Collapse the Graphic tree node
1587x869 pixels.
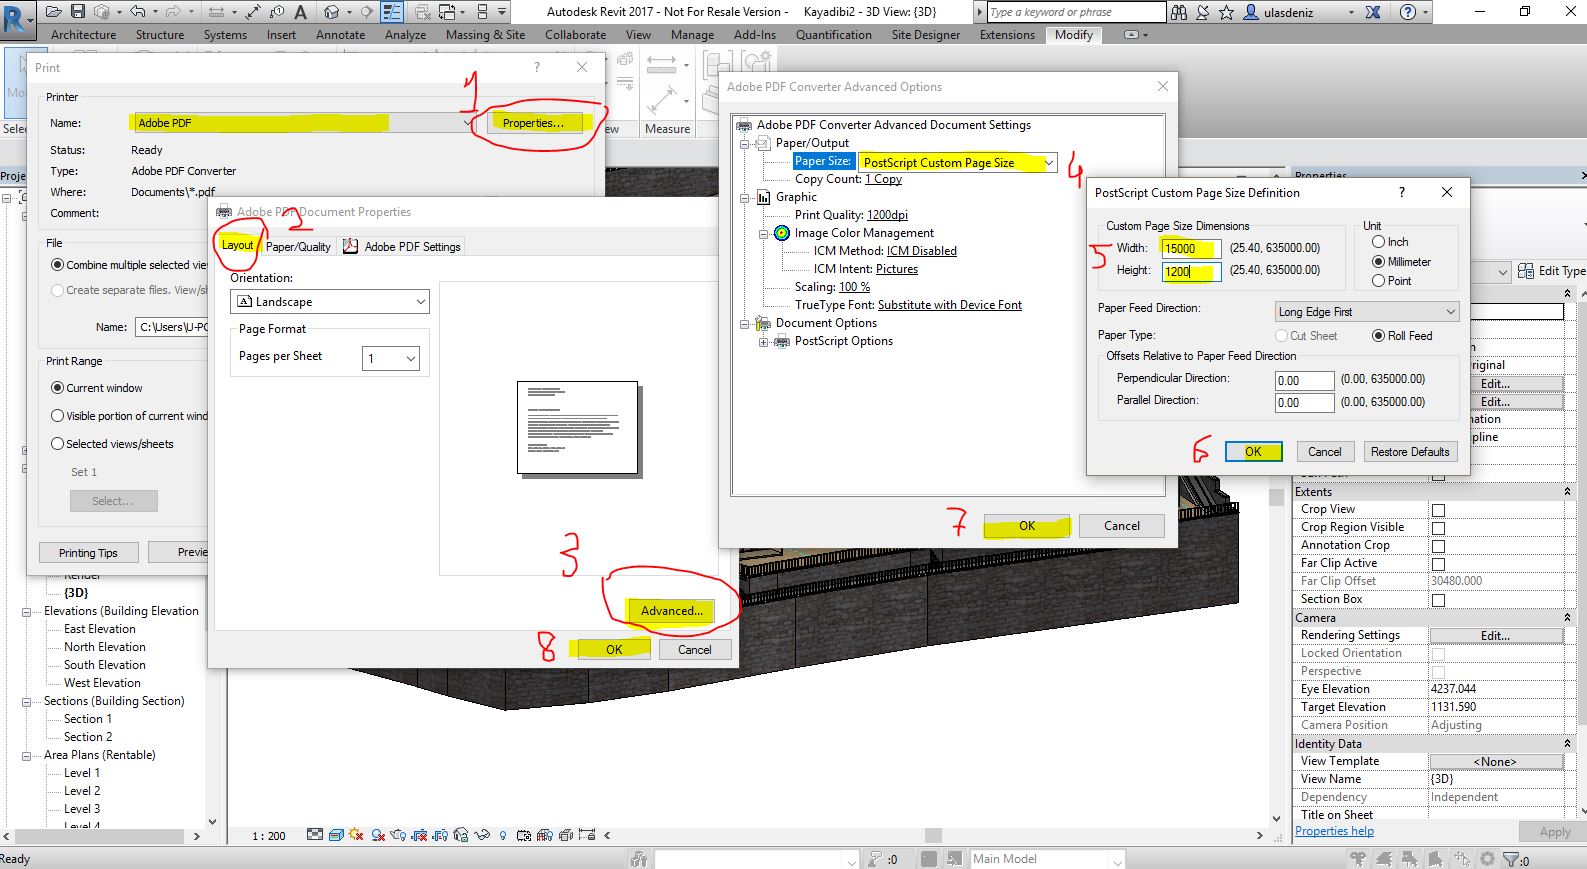pyautogui.click(x=745, y=198)
